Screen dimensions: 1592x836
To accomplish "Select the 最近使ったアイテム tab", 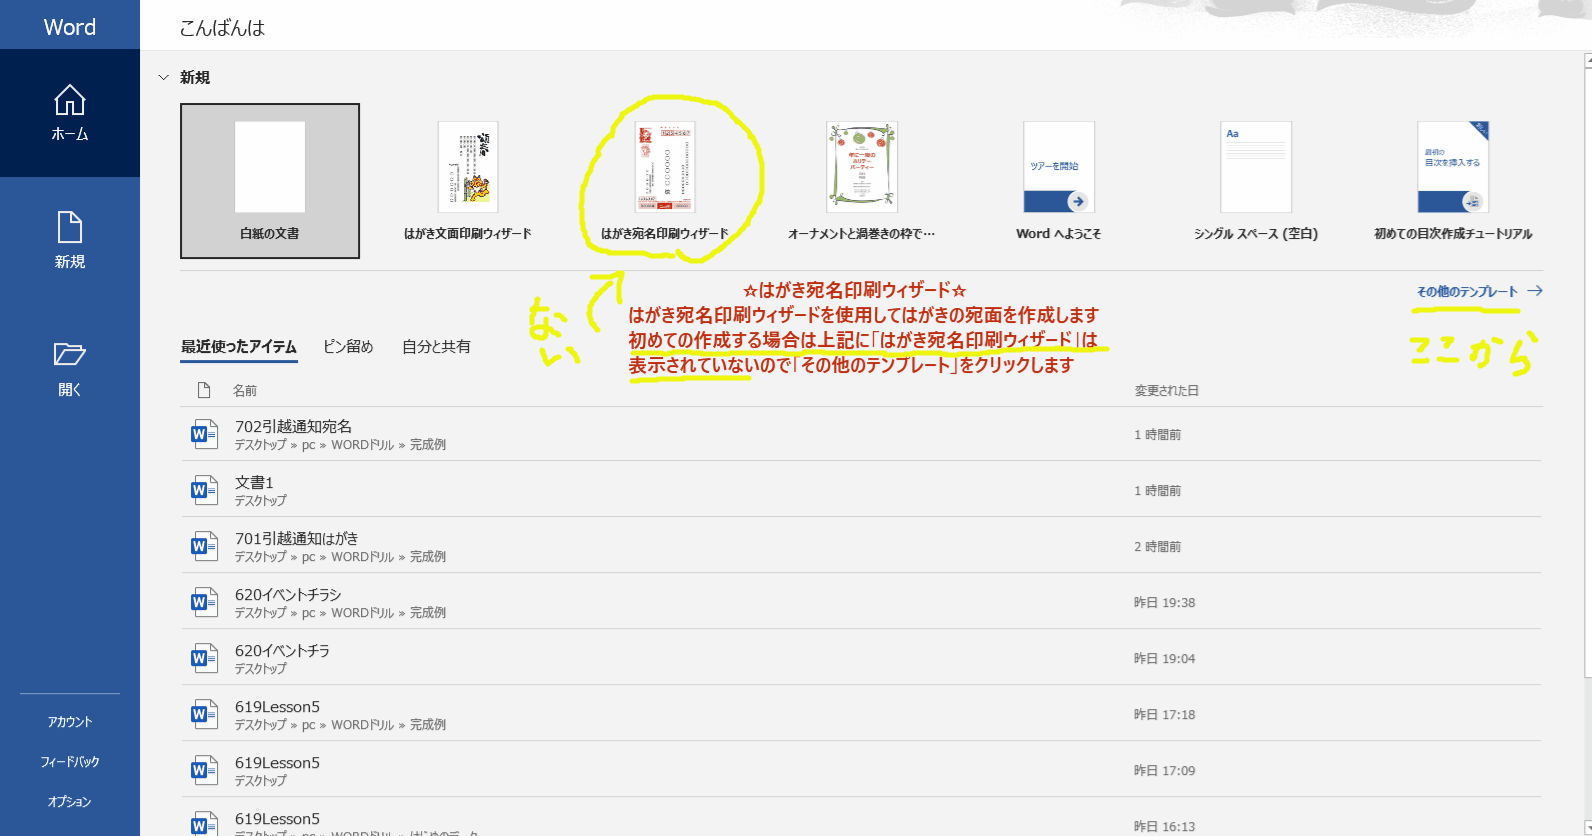I will coord(239,347).
